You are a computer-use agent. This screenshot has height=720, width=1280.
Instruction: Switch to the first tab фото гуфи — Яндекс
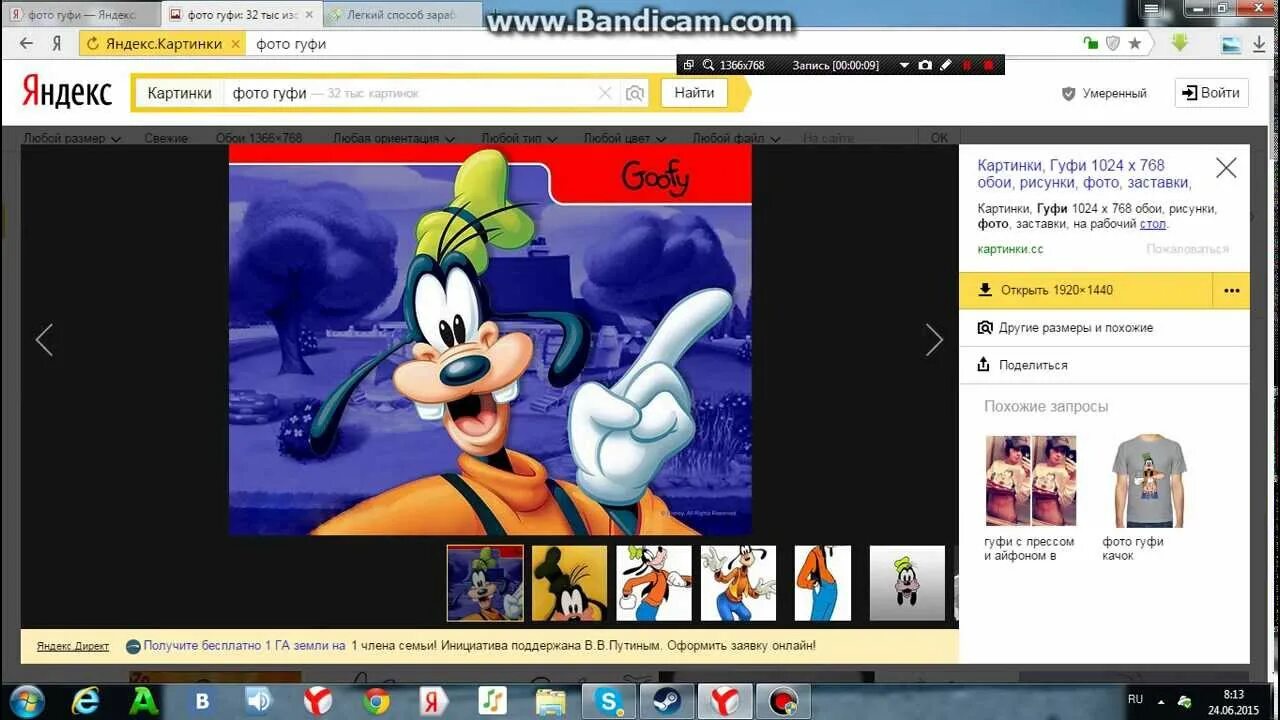point(83,15)
